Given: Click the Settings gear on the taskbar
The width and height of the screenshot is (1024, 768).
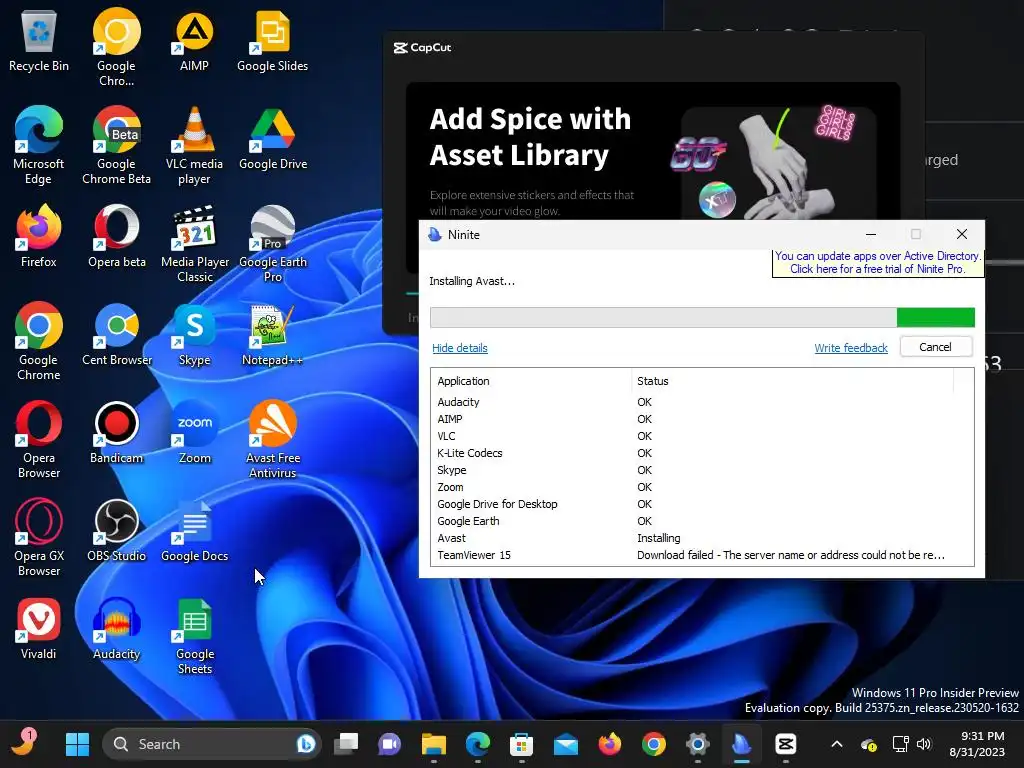Looking at the screenshot, I should pyautogui.click(x=697, y=744).
